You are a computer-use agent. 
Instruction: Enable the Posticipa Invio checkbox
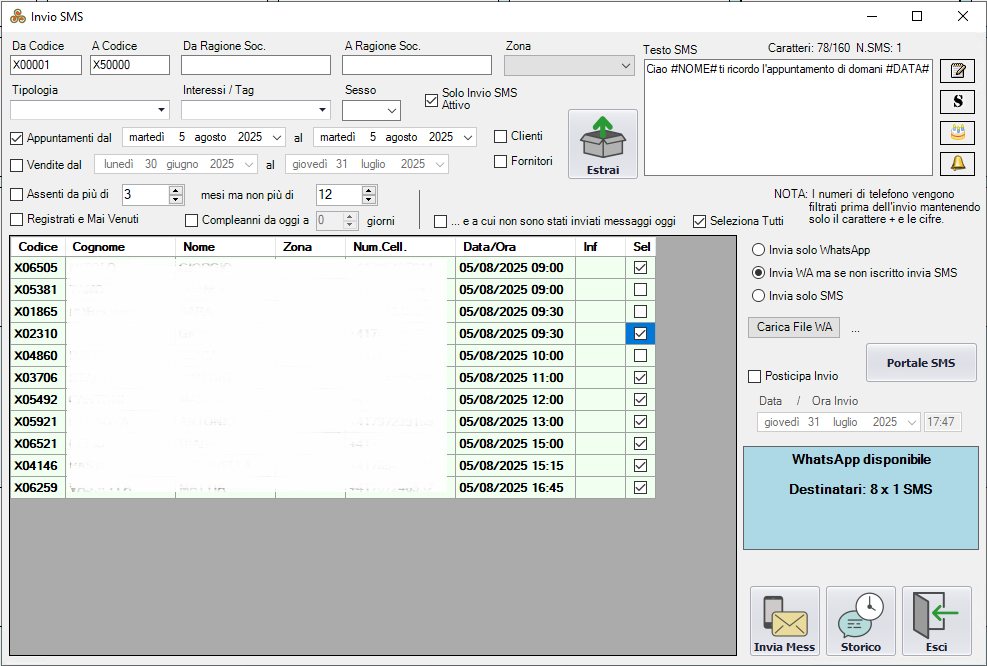755,376
